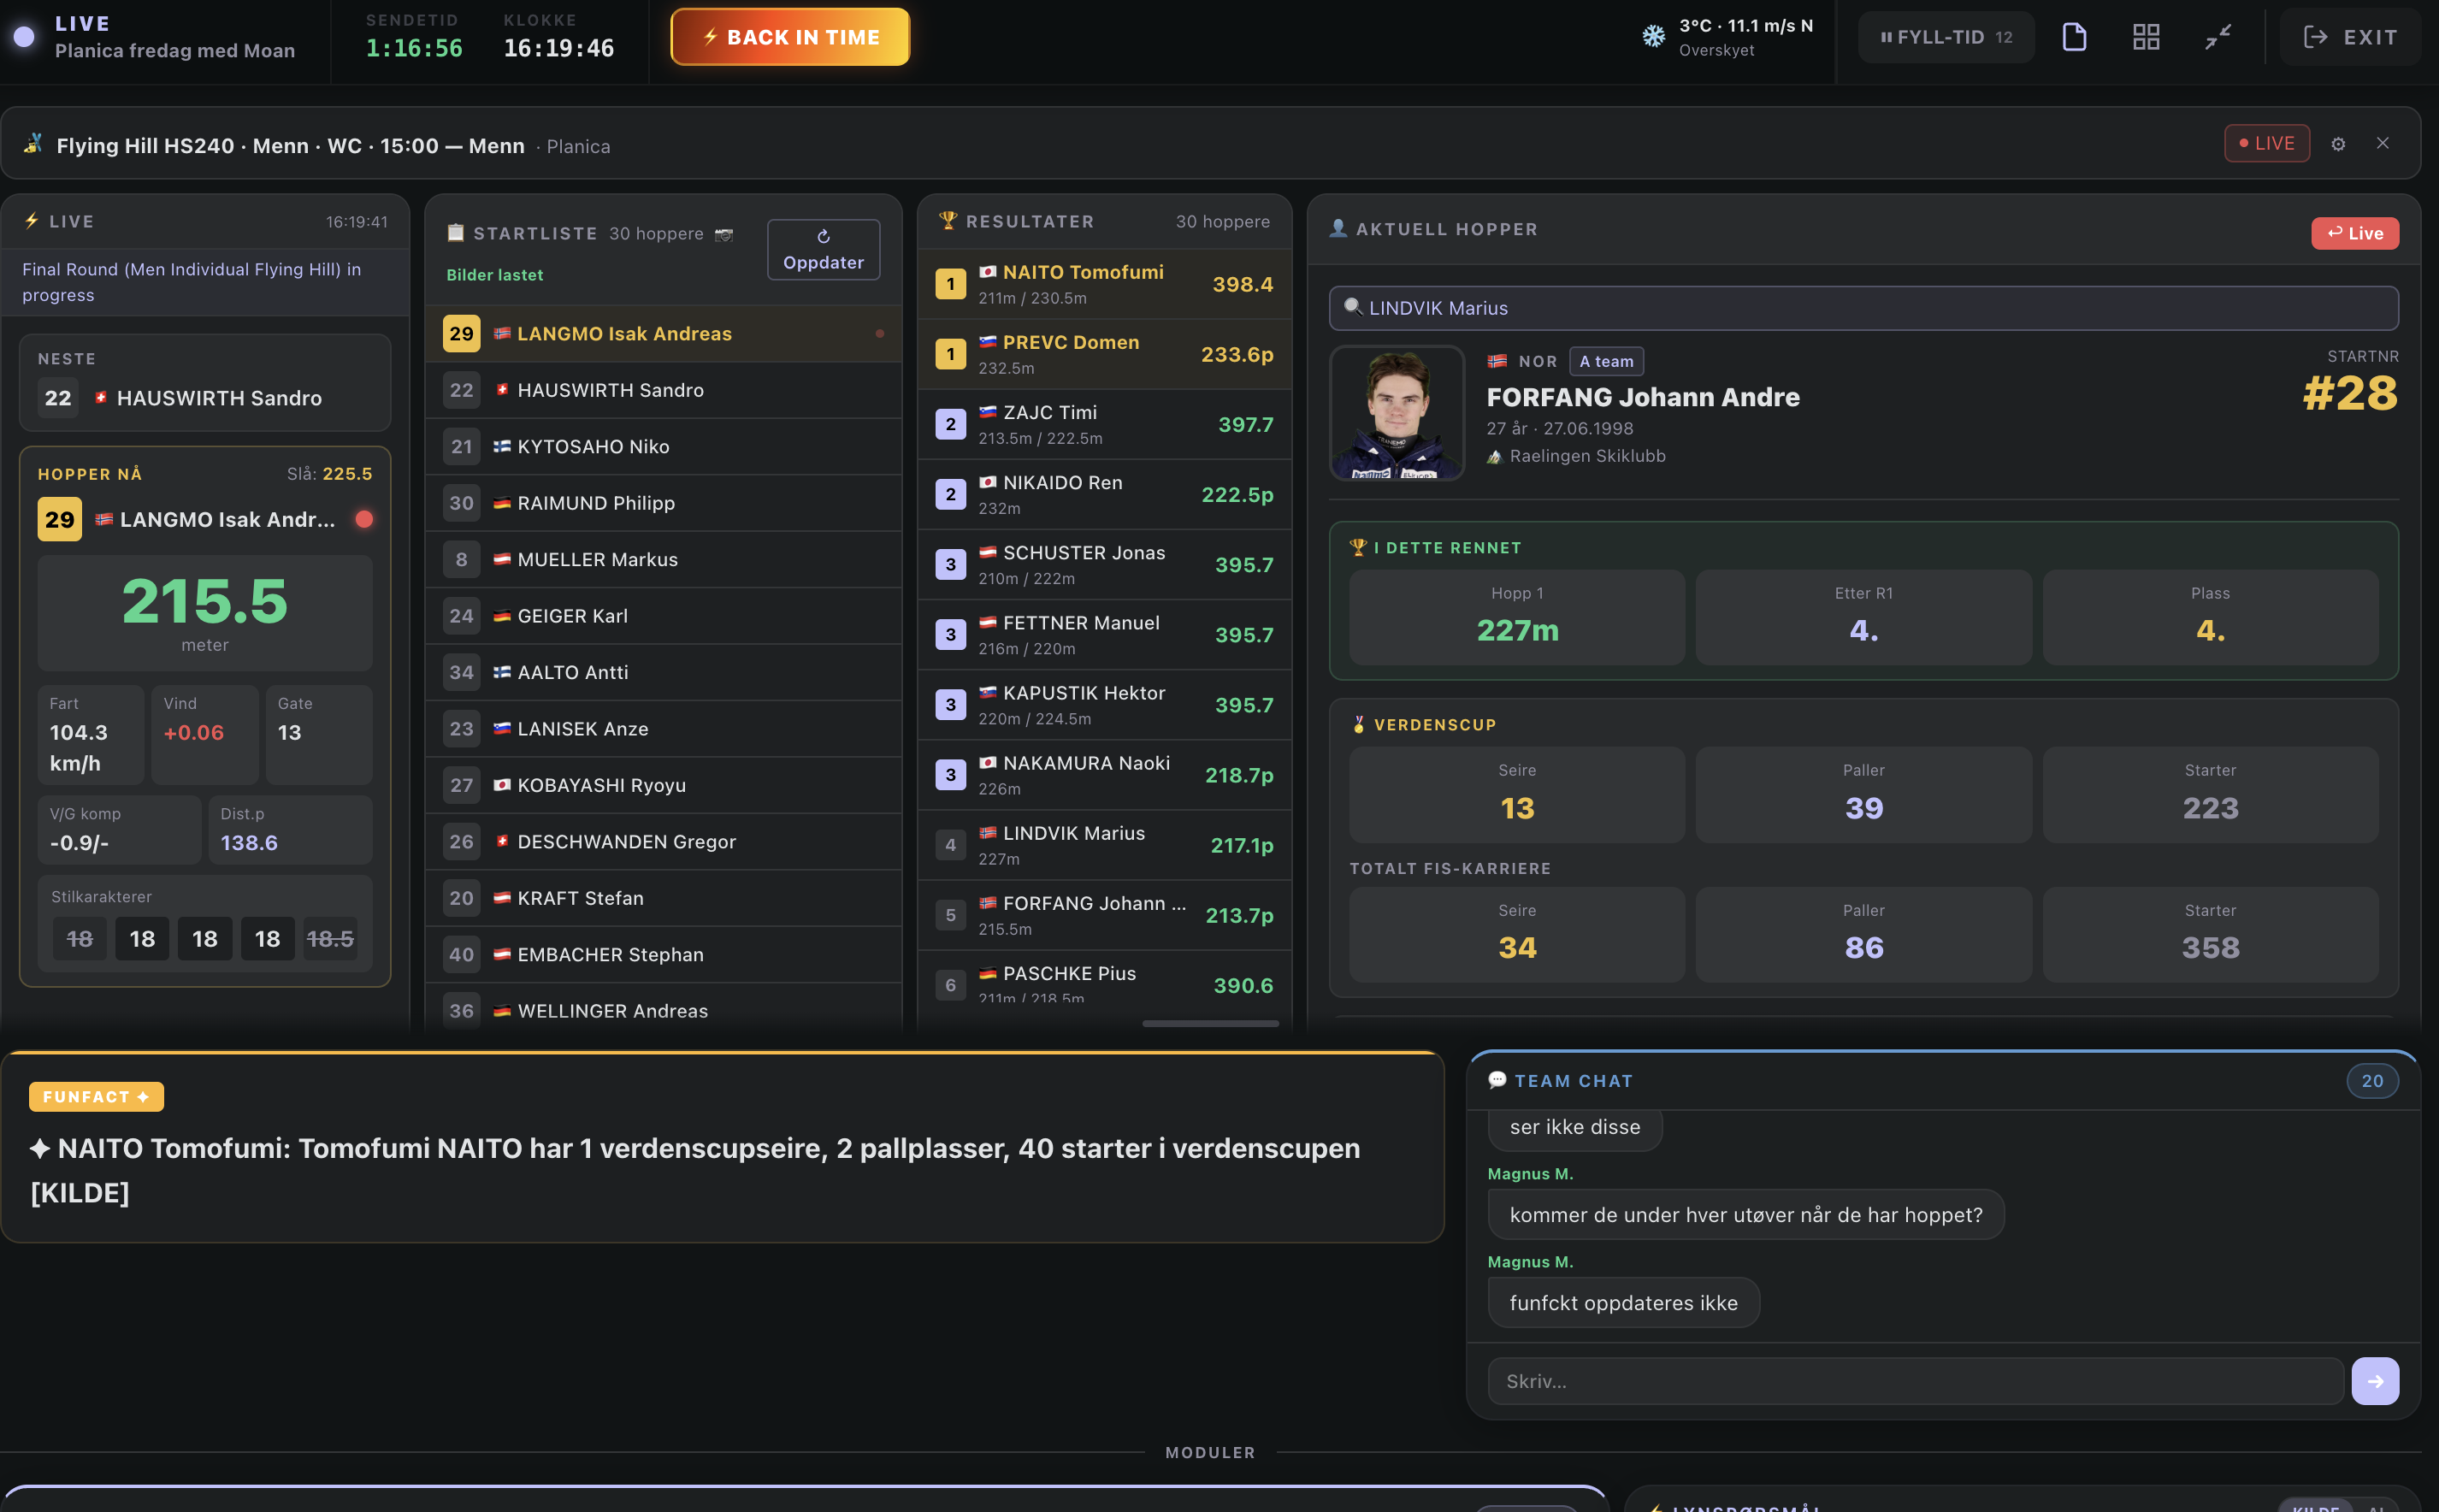Viewport: 2439px width, 1512px height.
Task: Click the collapse arrows icon in top bar
Action: tap(2218, 37)
